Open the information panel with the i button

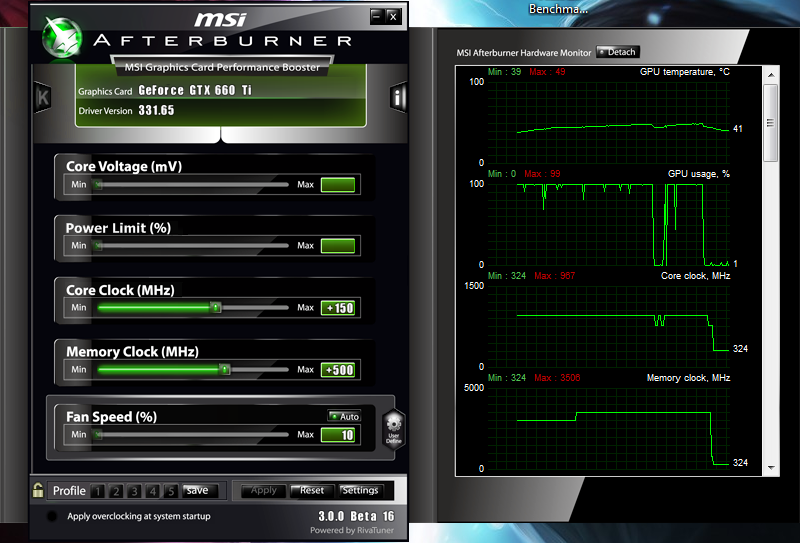(397, 96)
